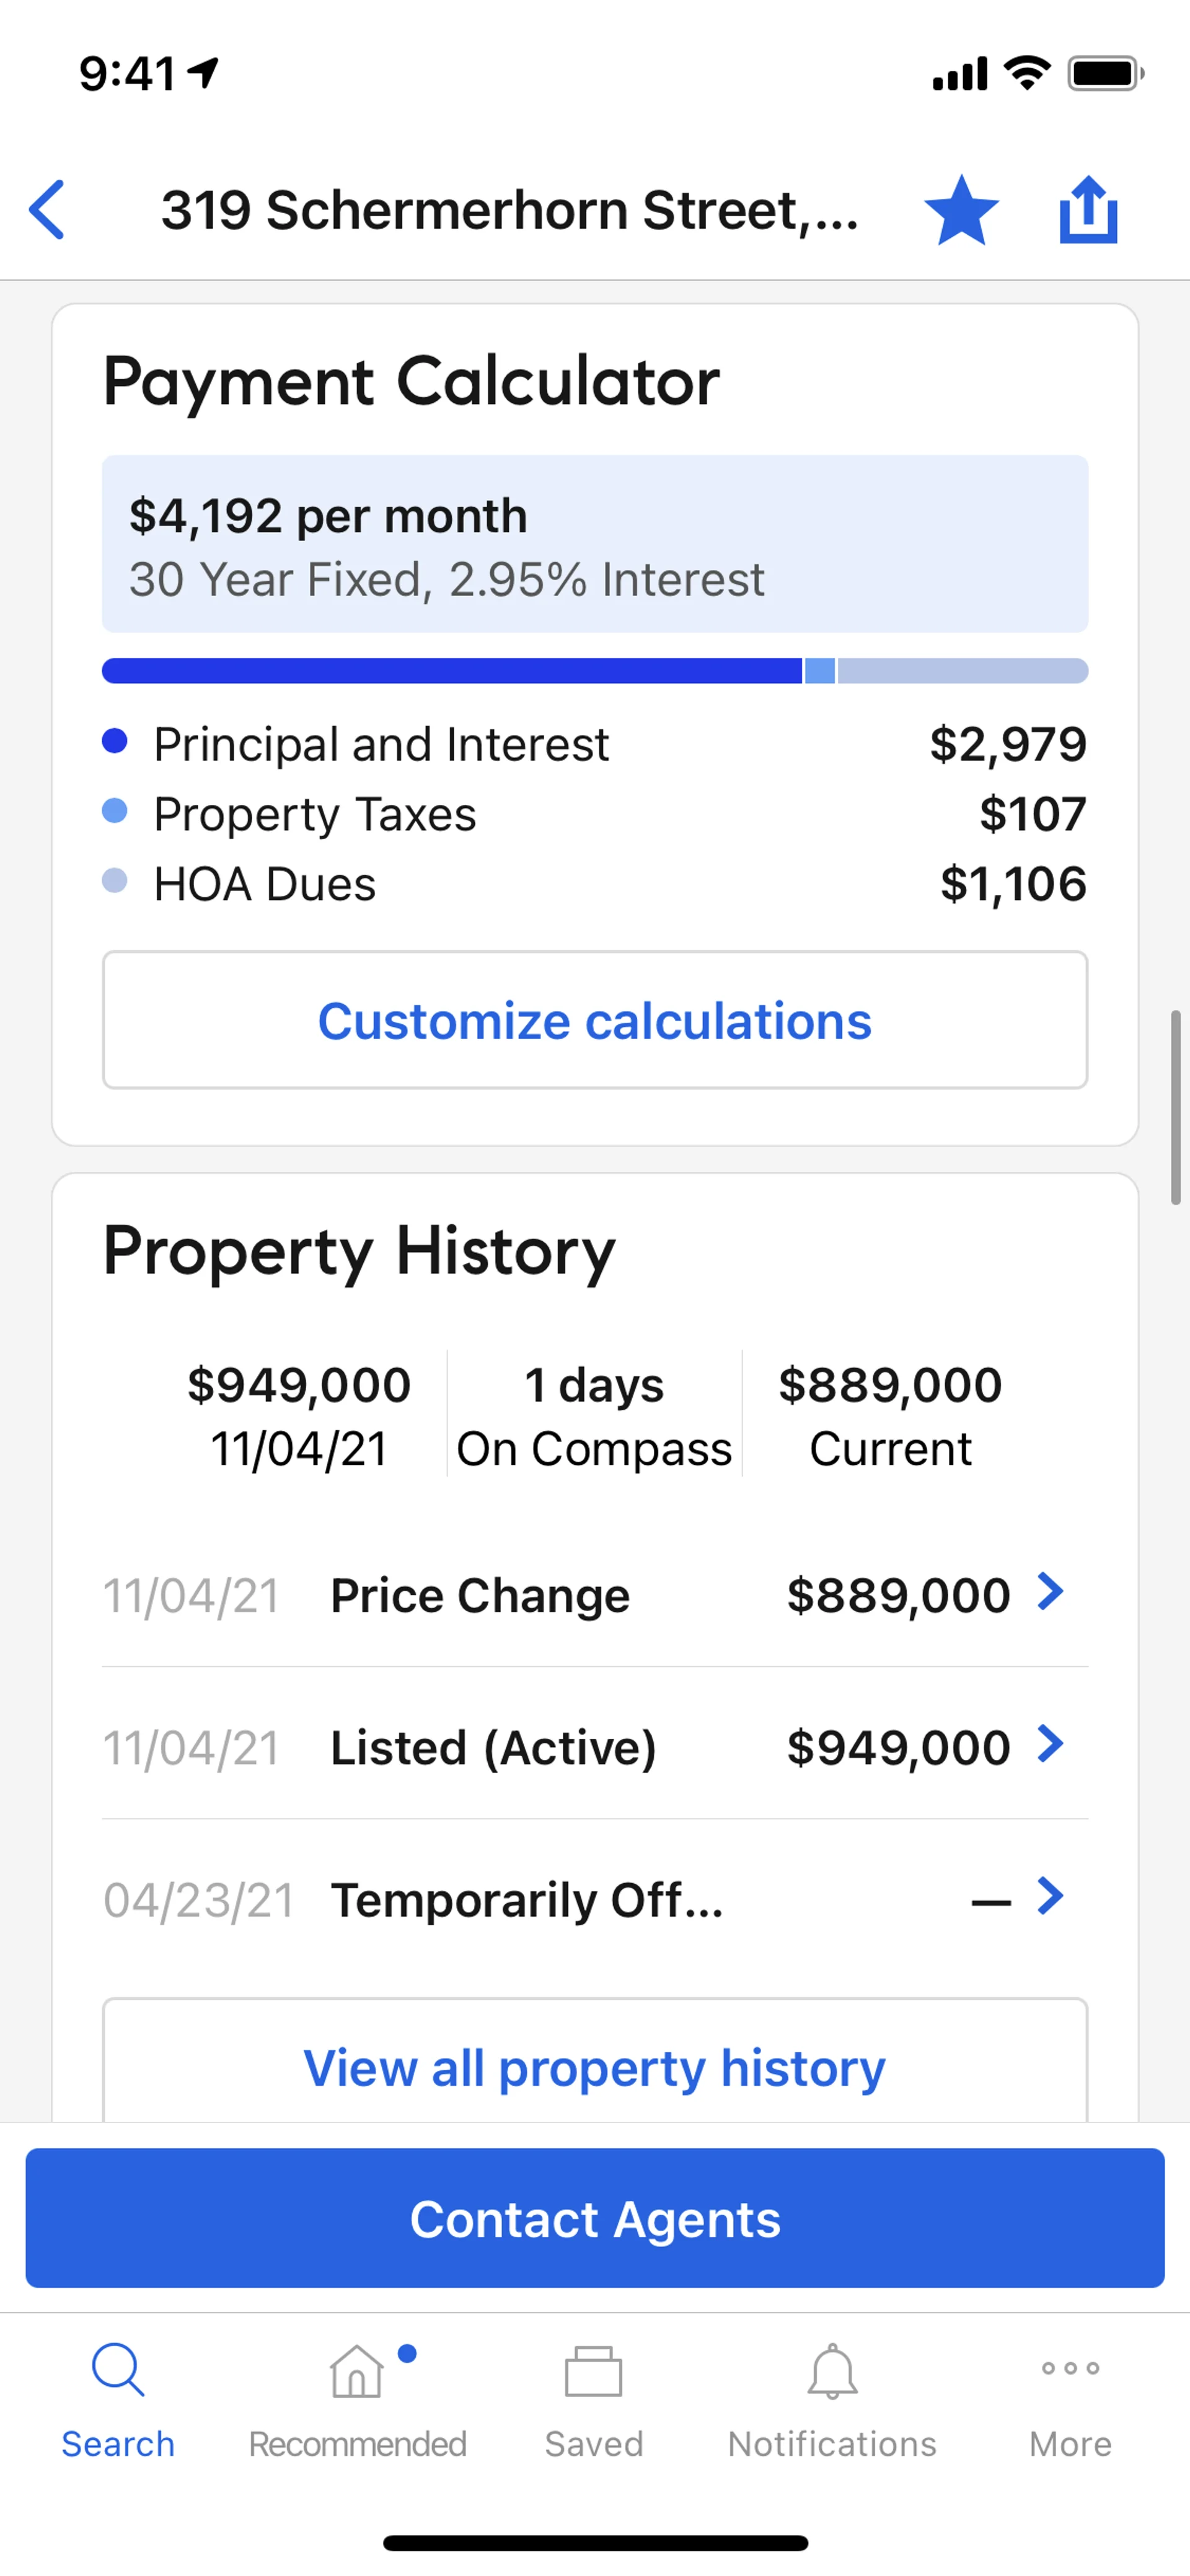
Task: Expand the Price Change $889,000 entry
Action: coord(1050,1592)
